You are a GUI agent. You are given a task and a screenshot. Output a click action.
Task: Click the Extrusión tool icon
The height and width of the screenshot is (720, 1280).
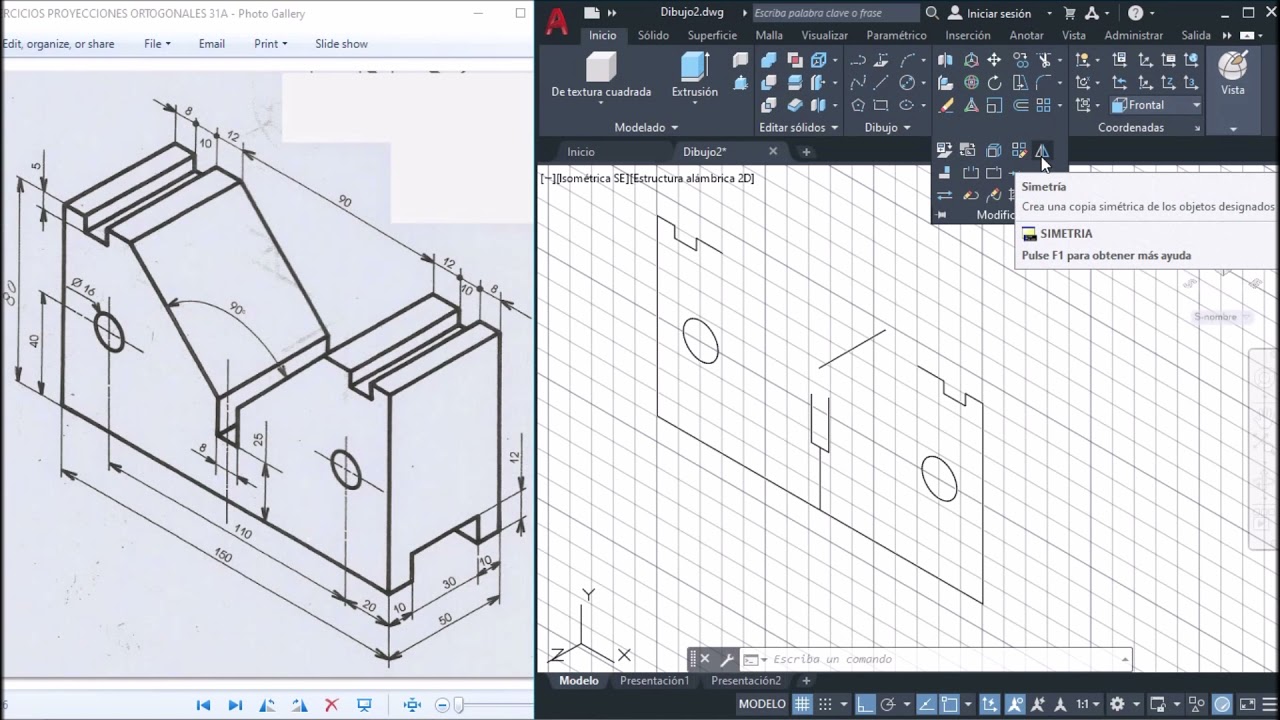[694, 66]
